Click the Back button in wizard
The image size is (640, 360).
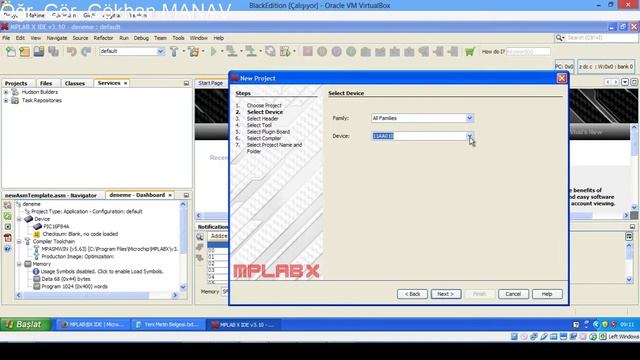click(x=412, y=294)
